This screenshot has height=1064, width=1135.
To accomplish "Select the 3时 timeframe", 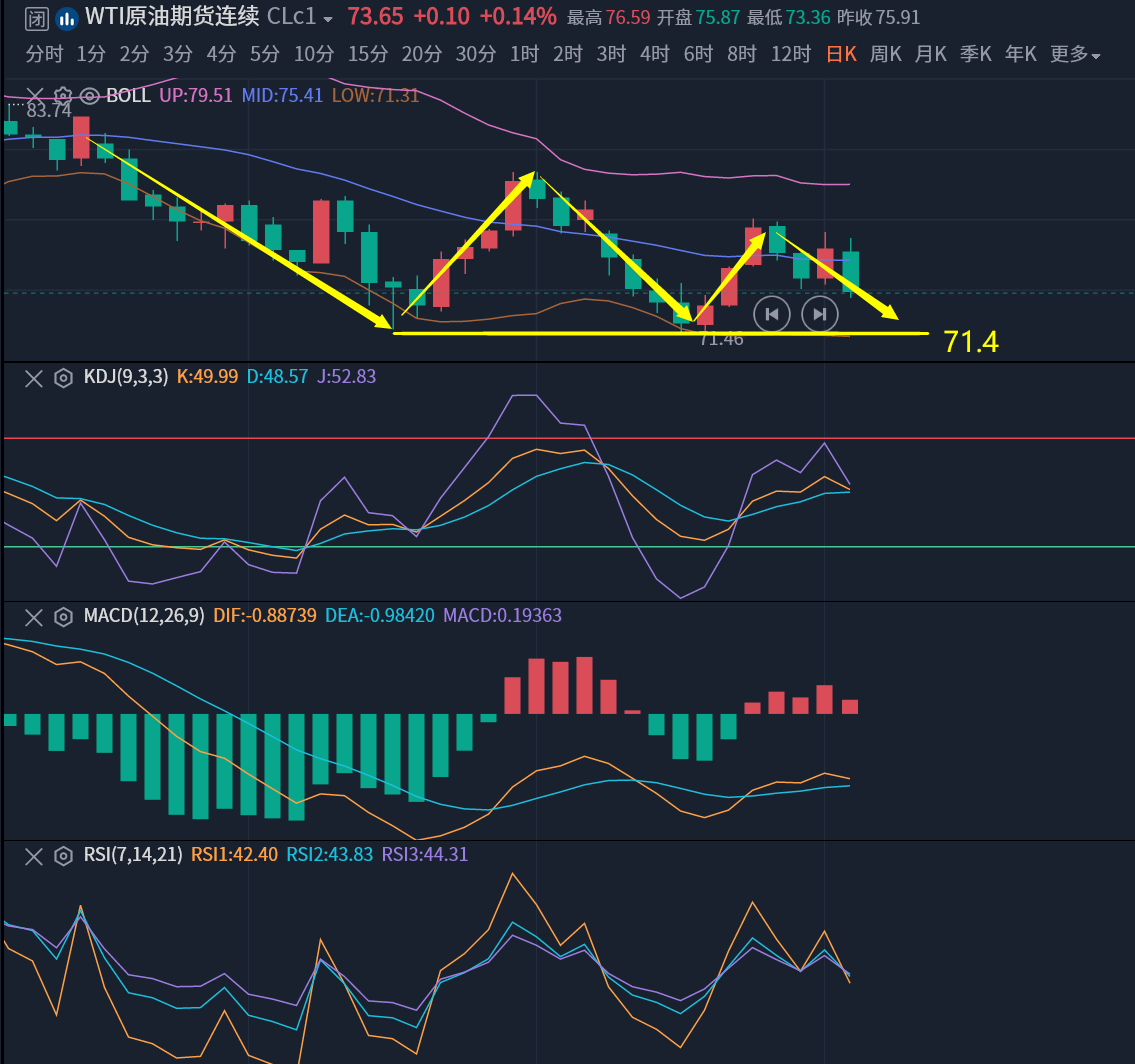I will pos(612,54).
